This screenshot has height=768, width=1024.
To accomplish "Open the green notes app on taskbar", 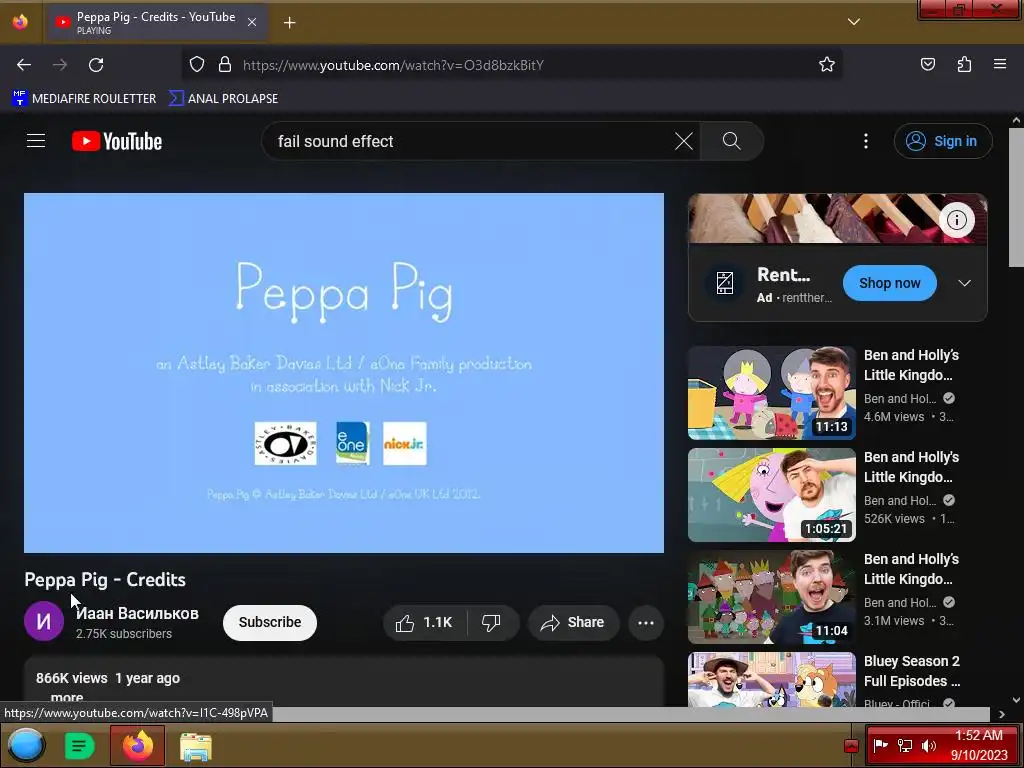I will click(x=80, y=745).
